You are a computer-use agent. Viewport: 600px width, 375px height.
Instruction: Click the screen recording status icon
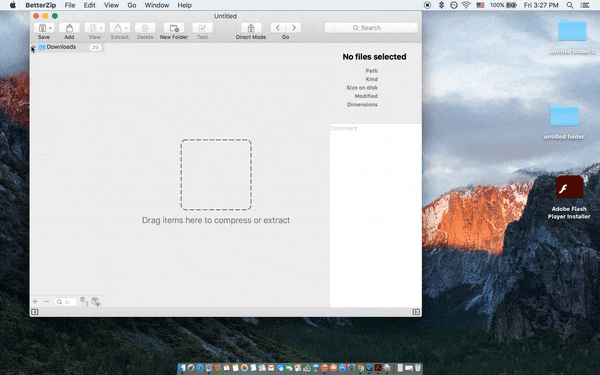coord(427,5)
